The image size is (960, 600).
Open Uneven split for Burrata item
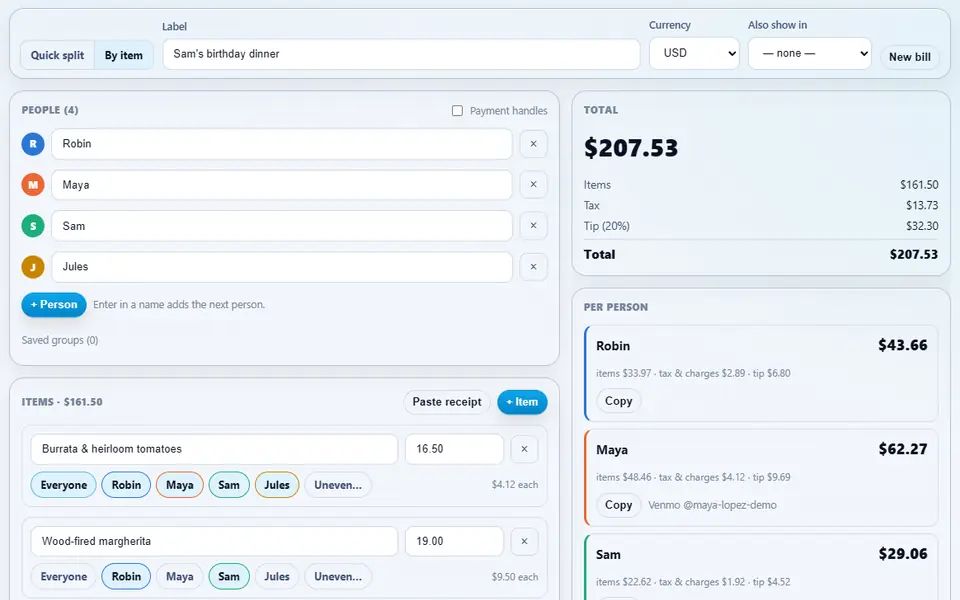tap(338, 485)
